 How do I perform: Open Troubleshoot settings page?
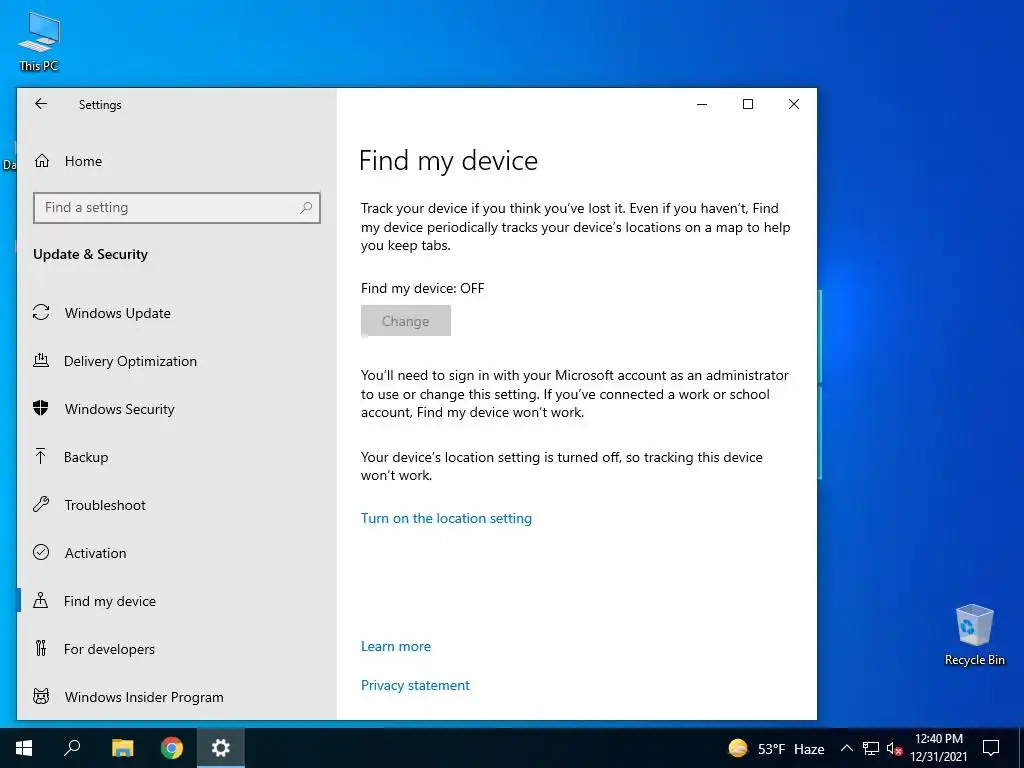176,505
